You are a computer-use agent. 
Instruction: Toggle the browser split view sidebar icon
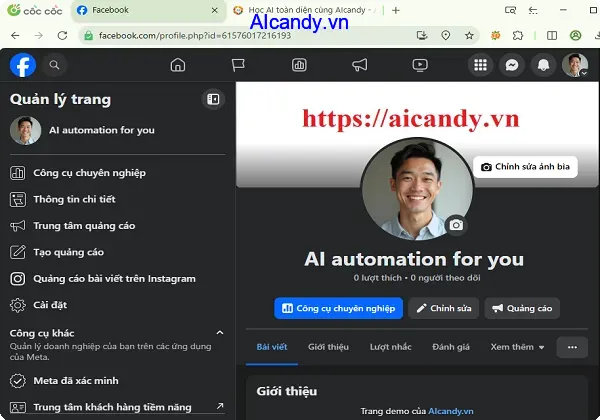click(x=552, y=36)
